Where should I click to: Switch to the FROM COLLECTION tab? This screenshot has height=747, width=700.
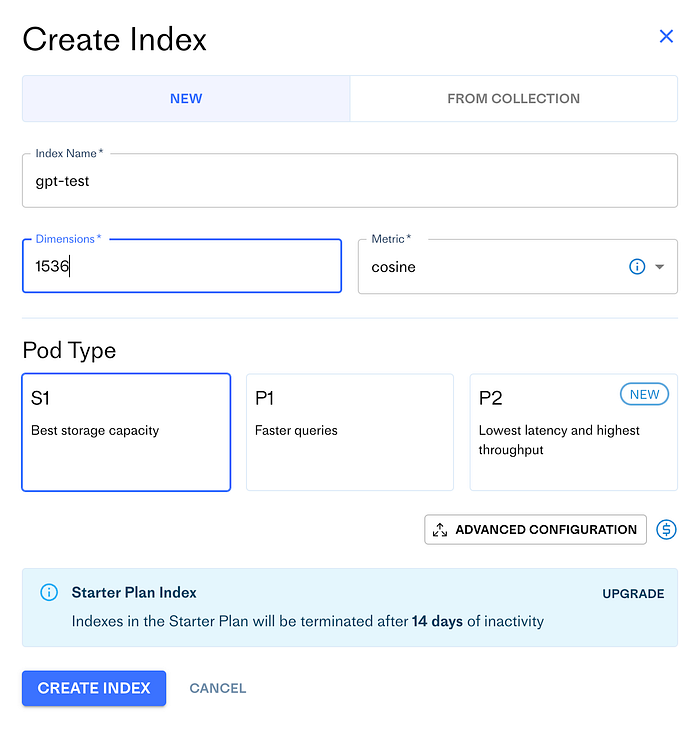(513, 99)
